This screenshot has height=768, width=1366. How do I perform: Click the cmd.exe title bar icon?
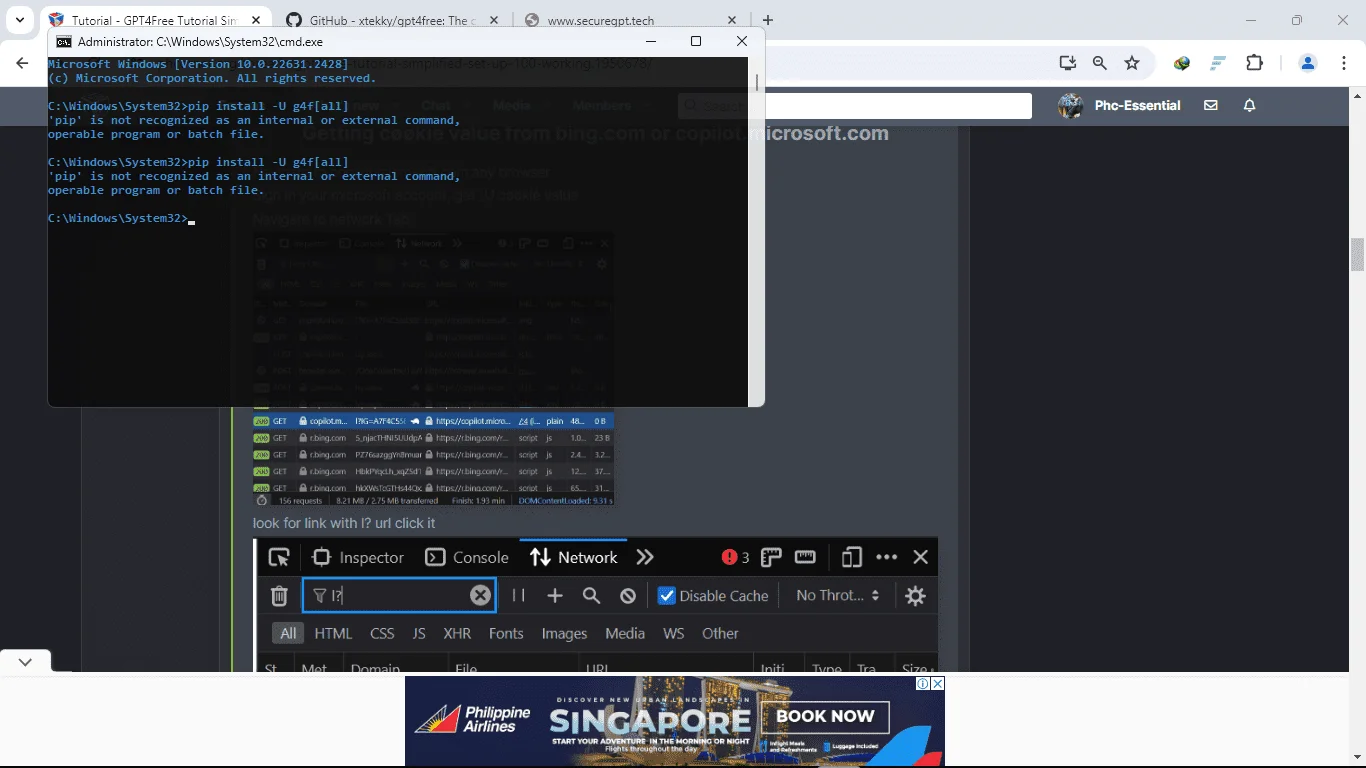64,42
